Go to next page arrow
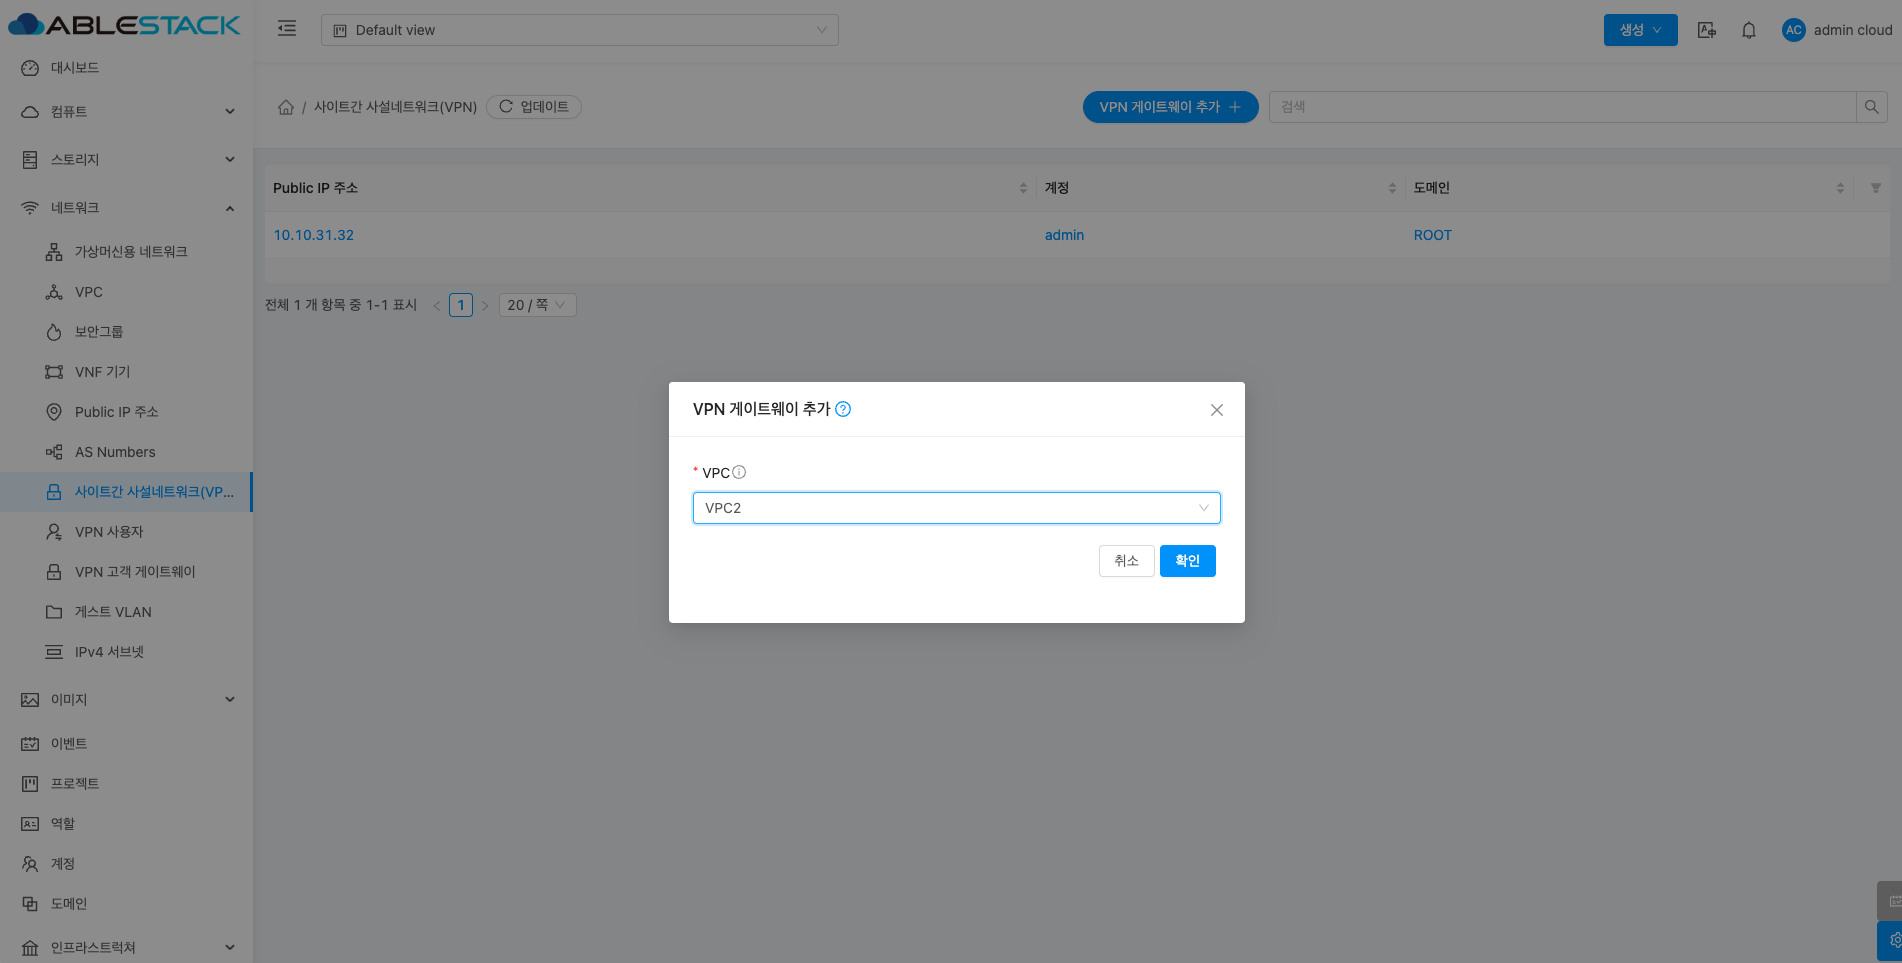The height and width of the screenshot is (963, 1902). point(485,305)
